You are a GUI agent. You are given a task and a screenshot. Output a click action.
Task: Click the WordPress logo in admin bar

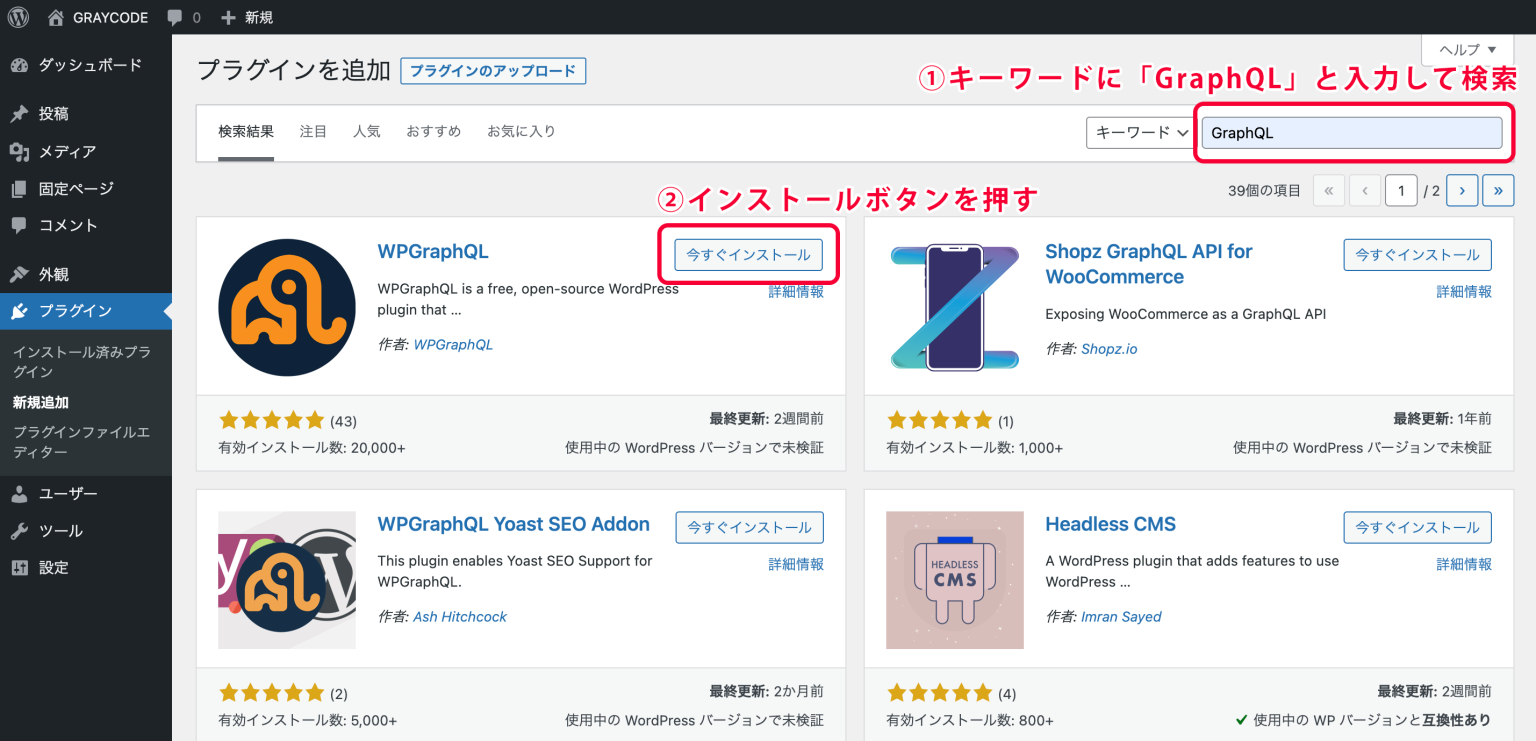(19, 17)
